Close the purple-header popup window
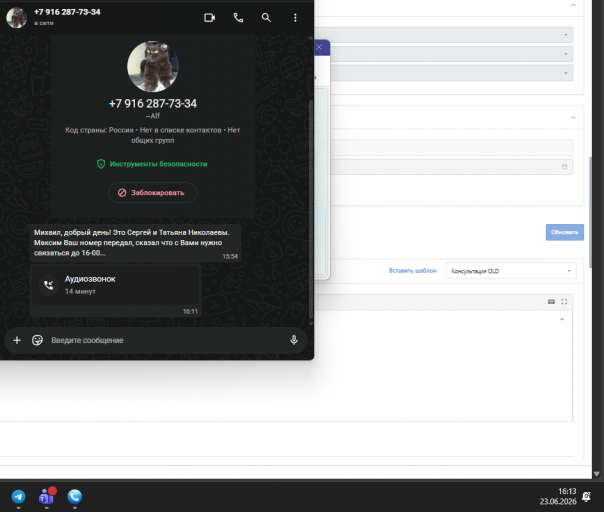Screen dimensions: 604x512 click(319, 47)
